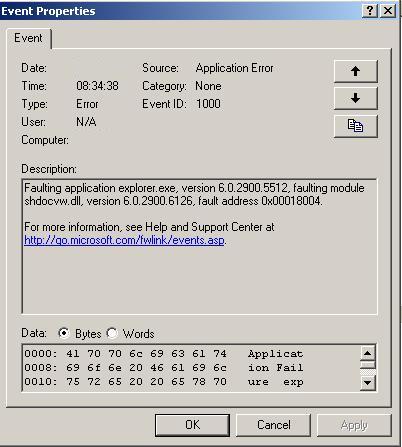This screenshot has height=447, width=402.
Task: Open the go.microsoft.com events.asp link
Action: 124,240
